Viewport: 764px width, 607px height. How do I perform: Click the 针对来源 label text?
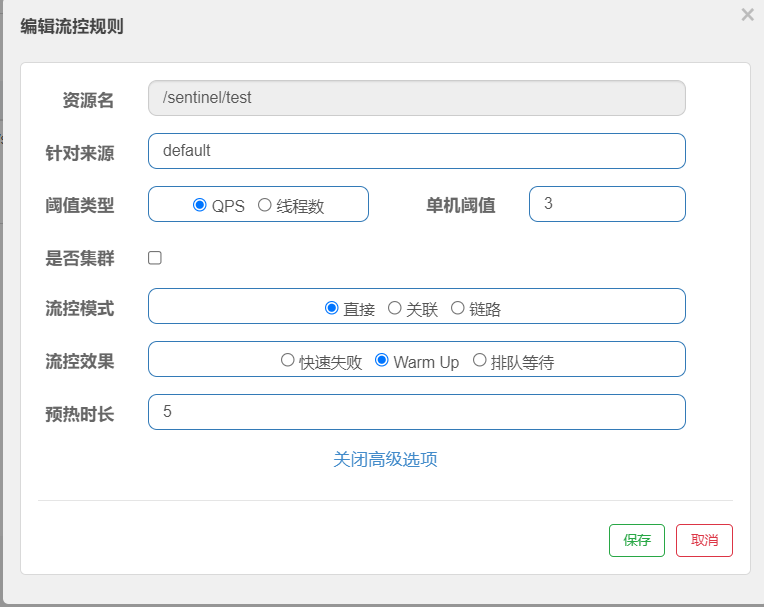pyautogui.click(x=80, y=153)
